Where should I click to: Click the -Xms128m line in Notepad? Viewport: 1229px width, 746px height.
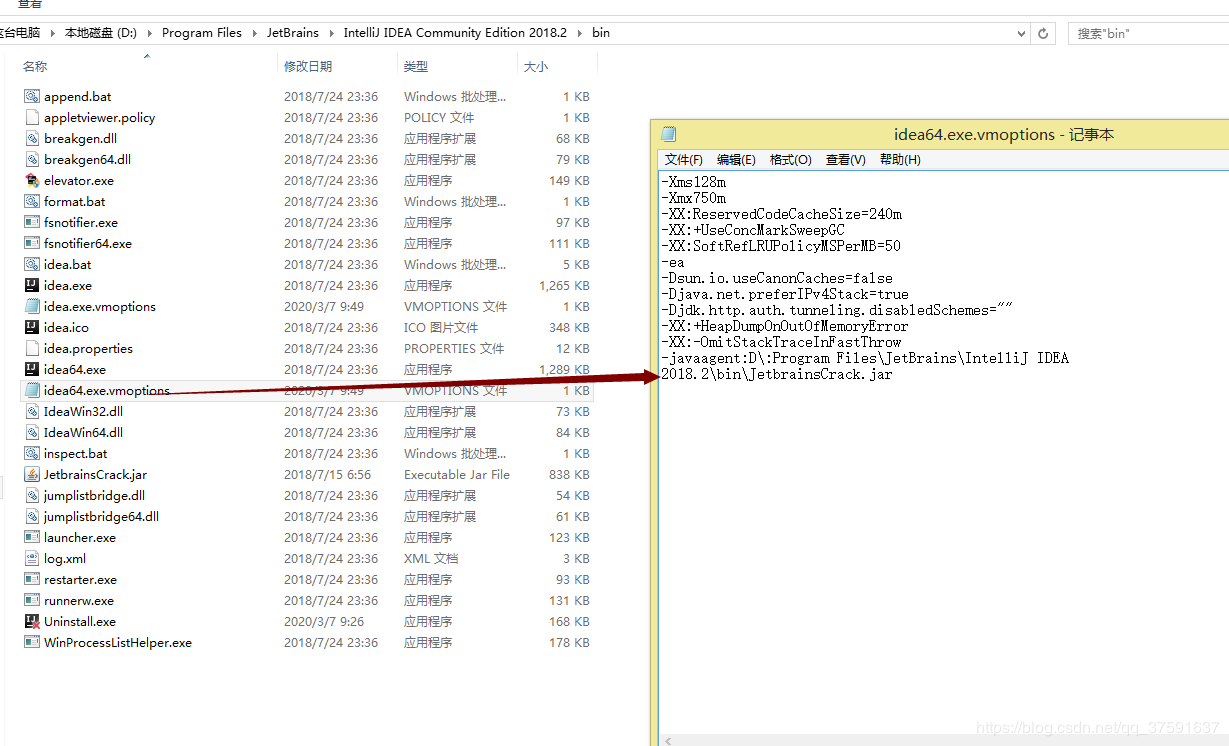pos(693,183)
